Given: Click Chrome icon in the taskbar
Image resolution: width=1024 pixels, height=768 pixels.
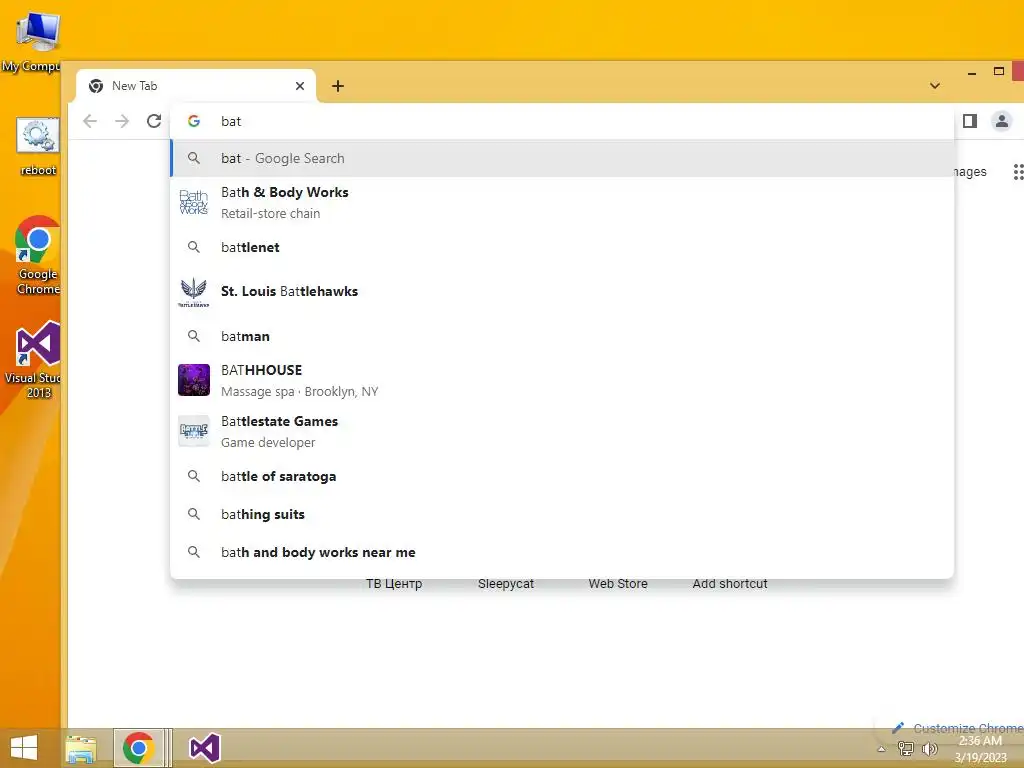Looking at the screenshot, I should 138,748.
